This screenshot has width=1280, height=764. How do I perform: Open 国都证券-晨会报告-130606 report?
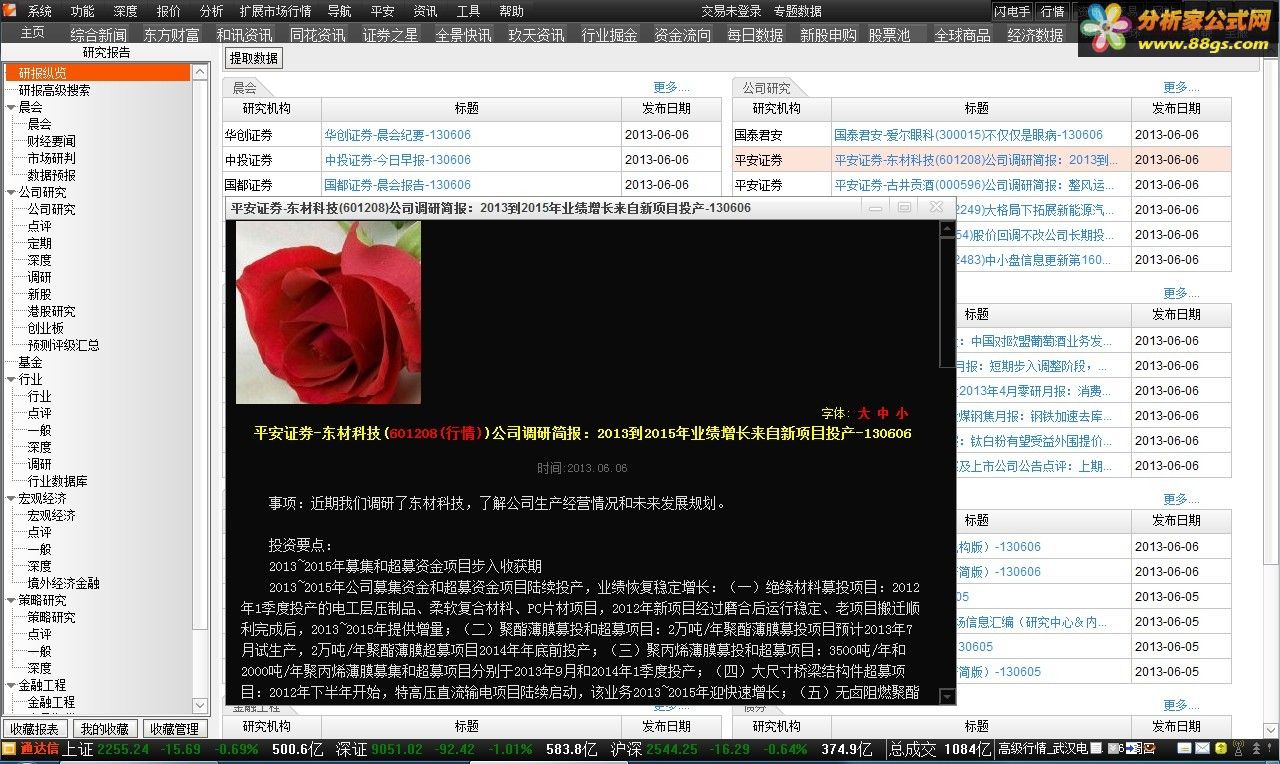(x=397, y=184)
